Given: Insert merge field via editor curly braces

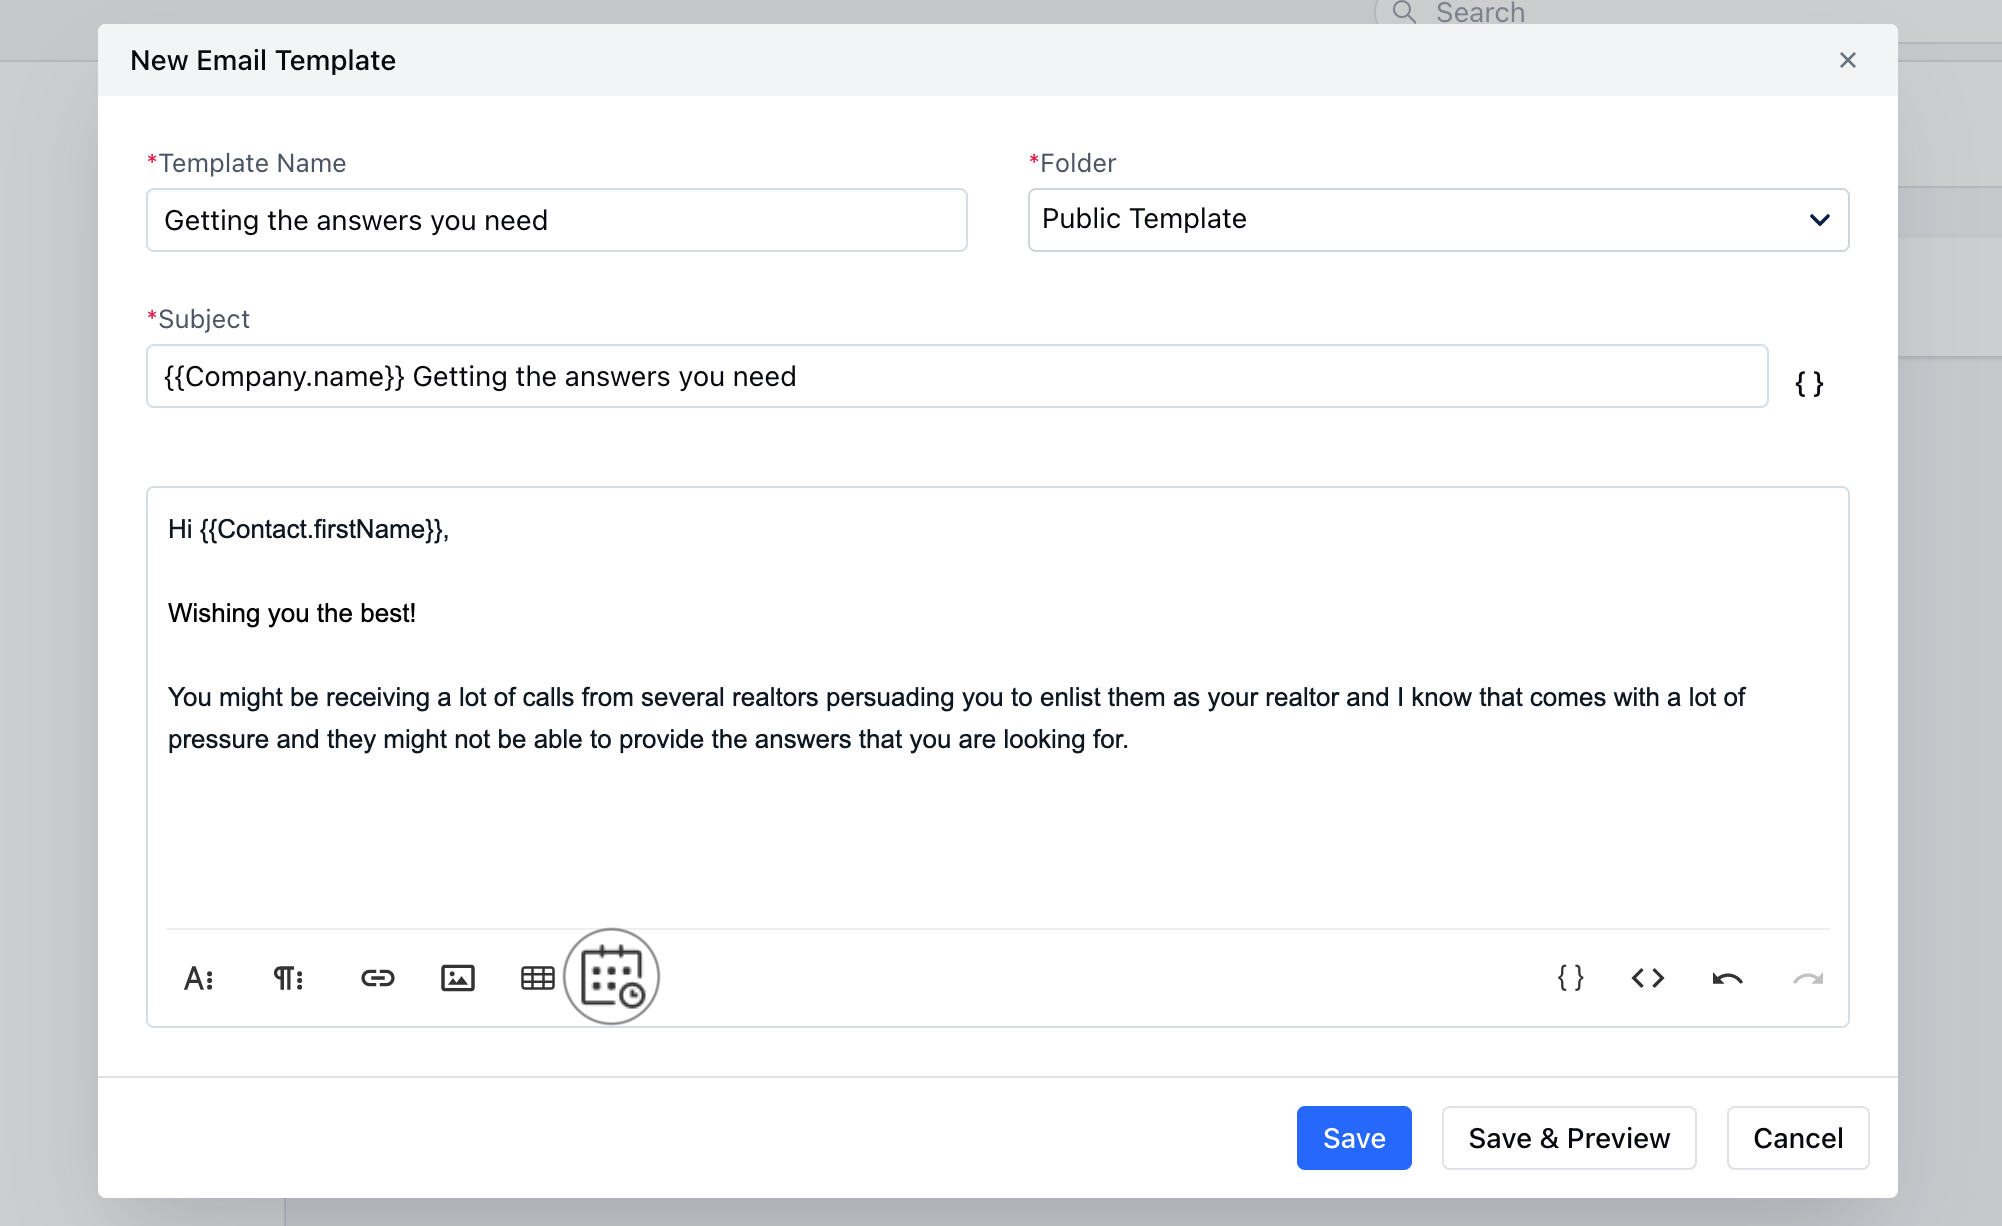Looking at the screenshot, I should 1570,978.
